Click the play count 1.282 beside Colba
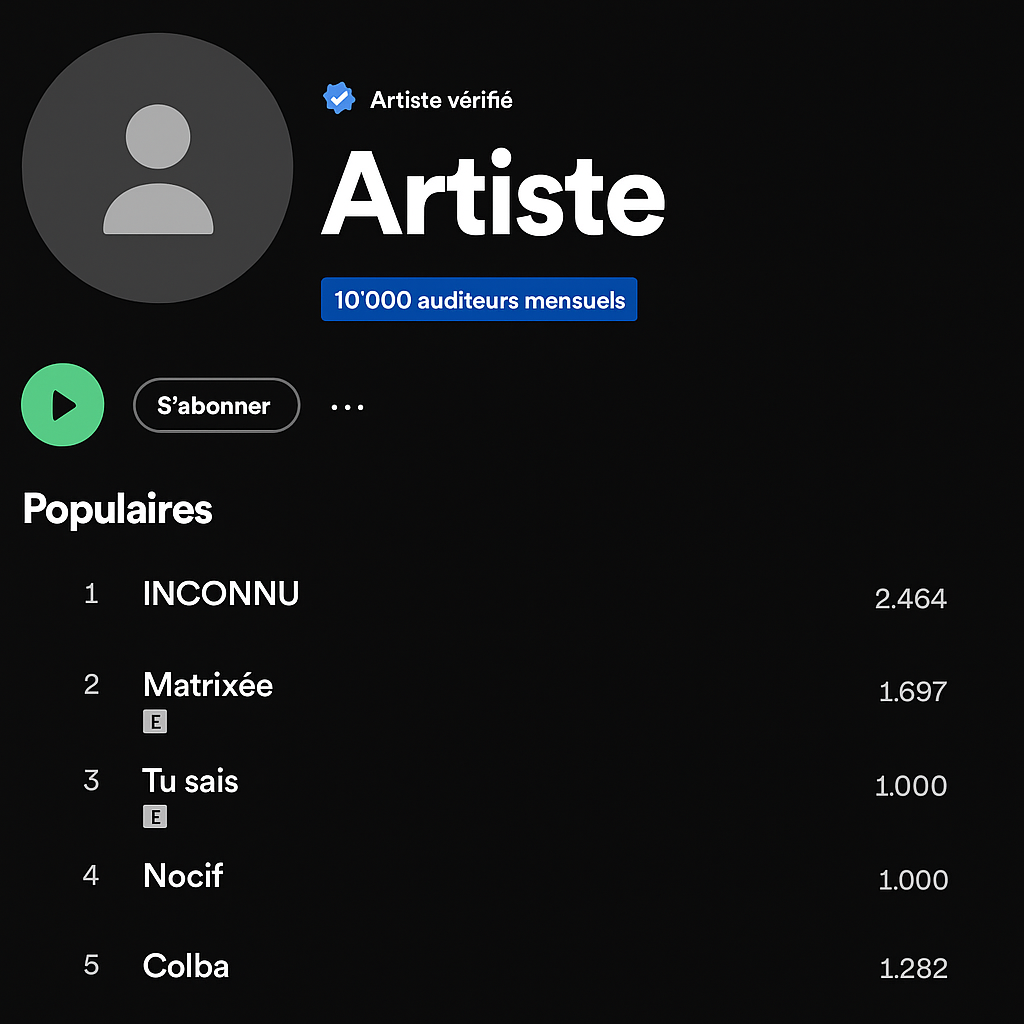This screenshot has height=1024, width=1024. tap(911, 968)
